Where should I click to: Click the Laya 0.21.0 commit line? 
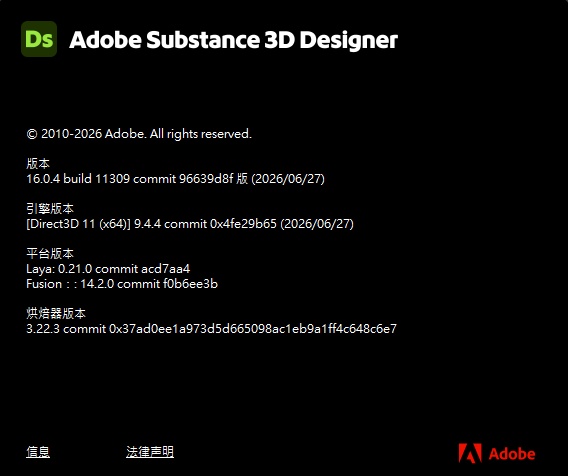[x=108, y=269]
